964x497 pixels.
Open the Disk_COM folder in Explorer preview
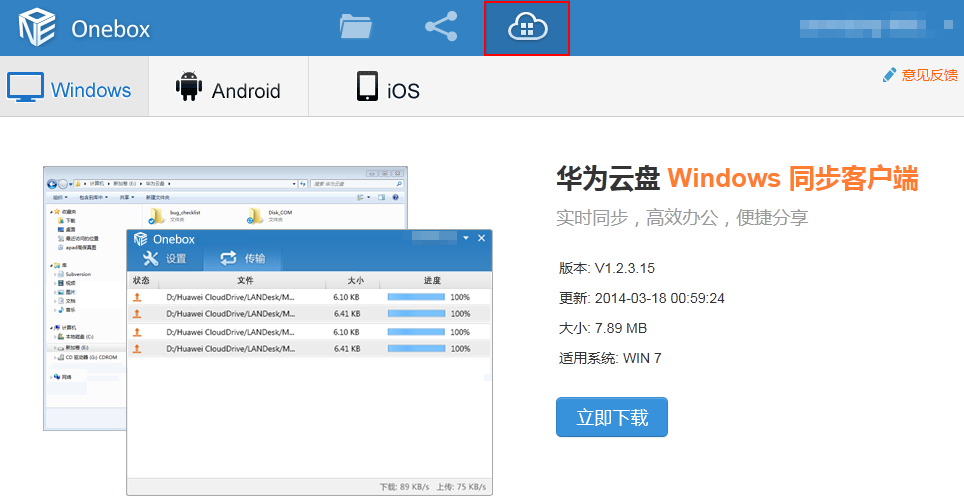click(x=271, y=215)
